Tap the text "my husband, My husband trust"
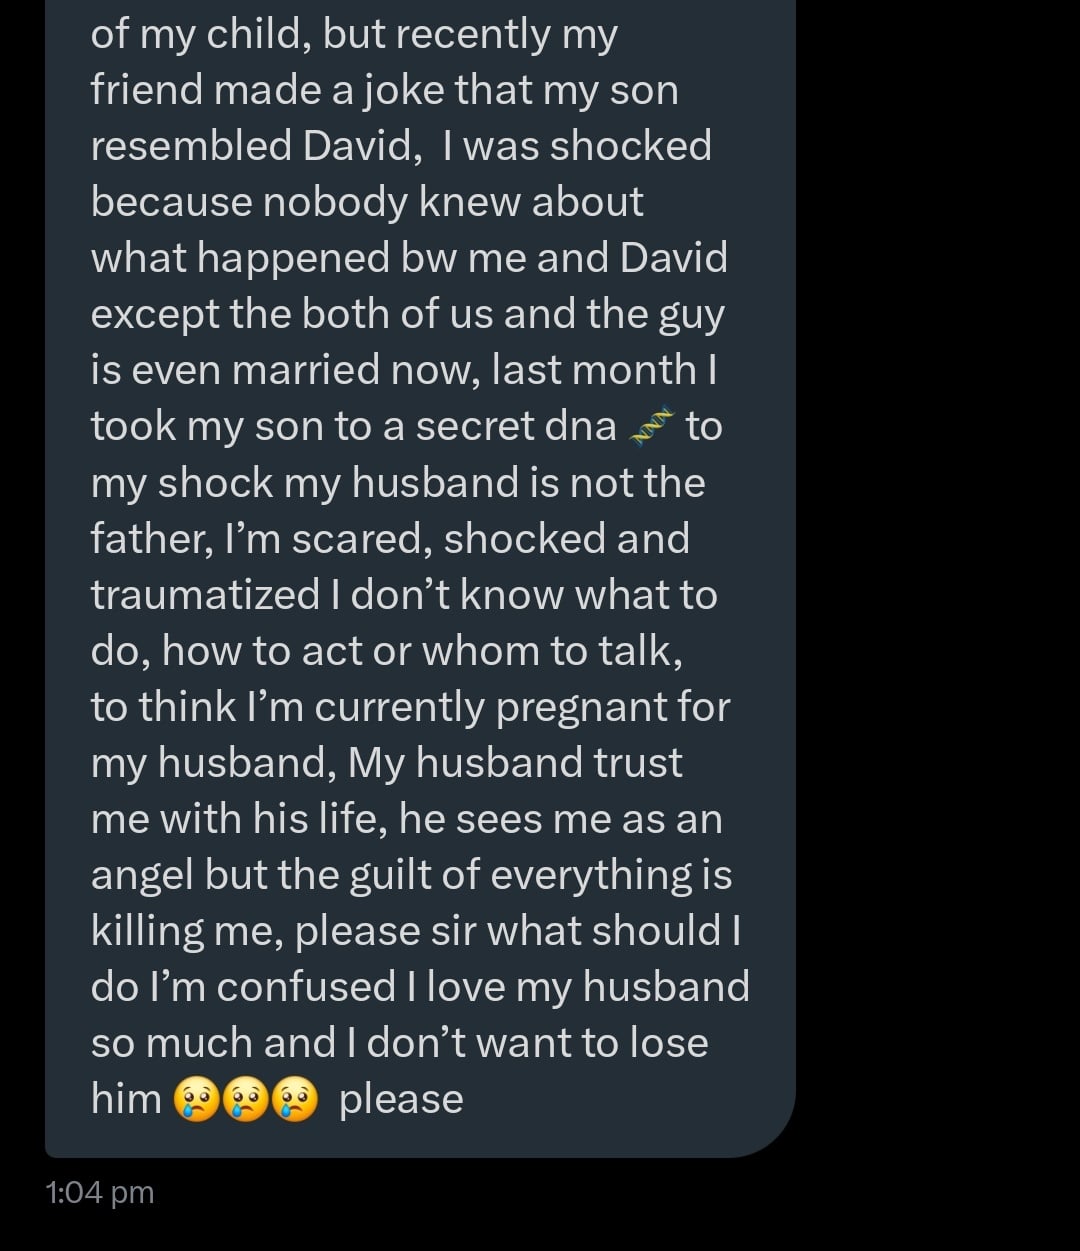The height and width of the screenshot is (1251, 1080). [x=386, y=763]
